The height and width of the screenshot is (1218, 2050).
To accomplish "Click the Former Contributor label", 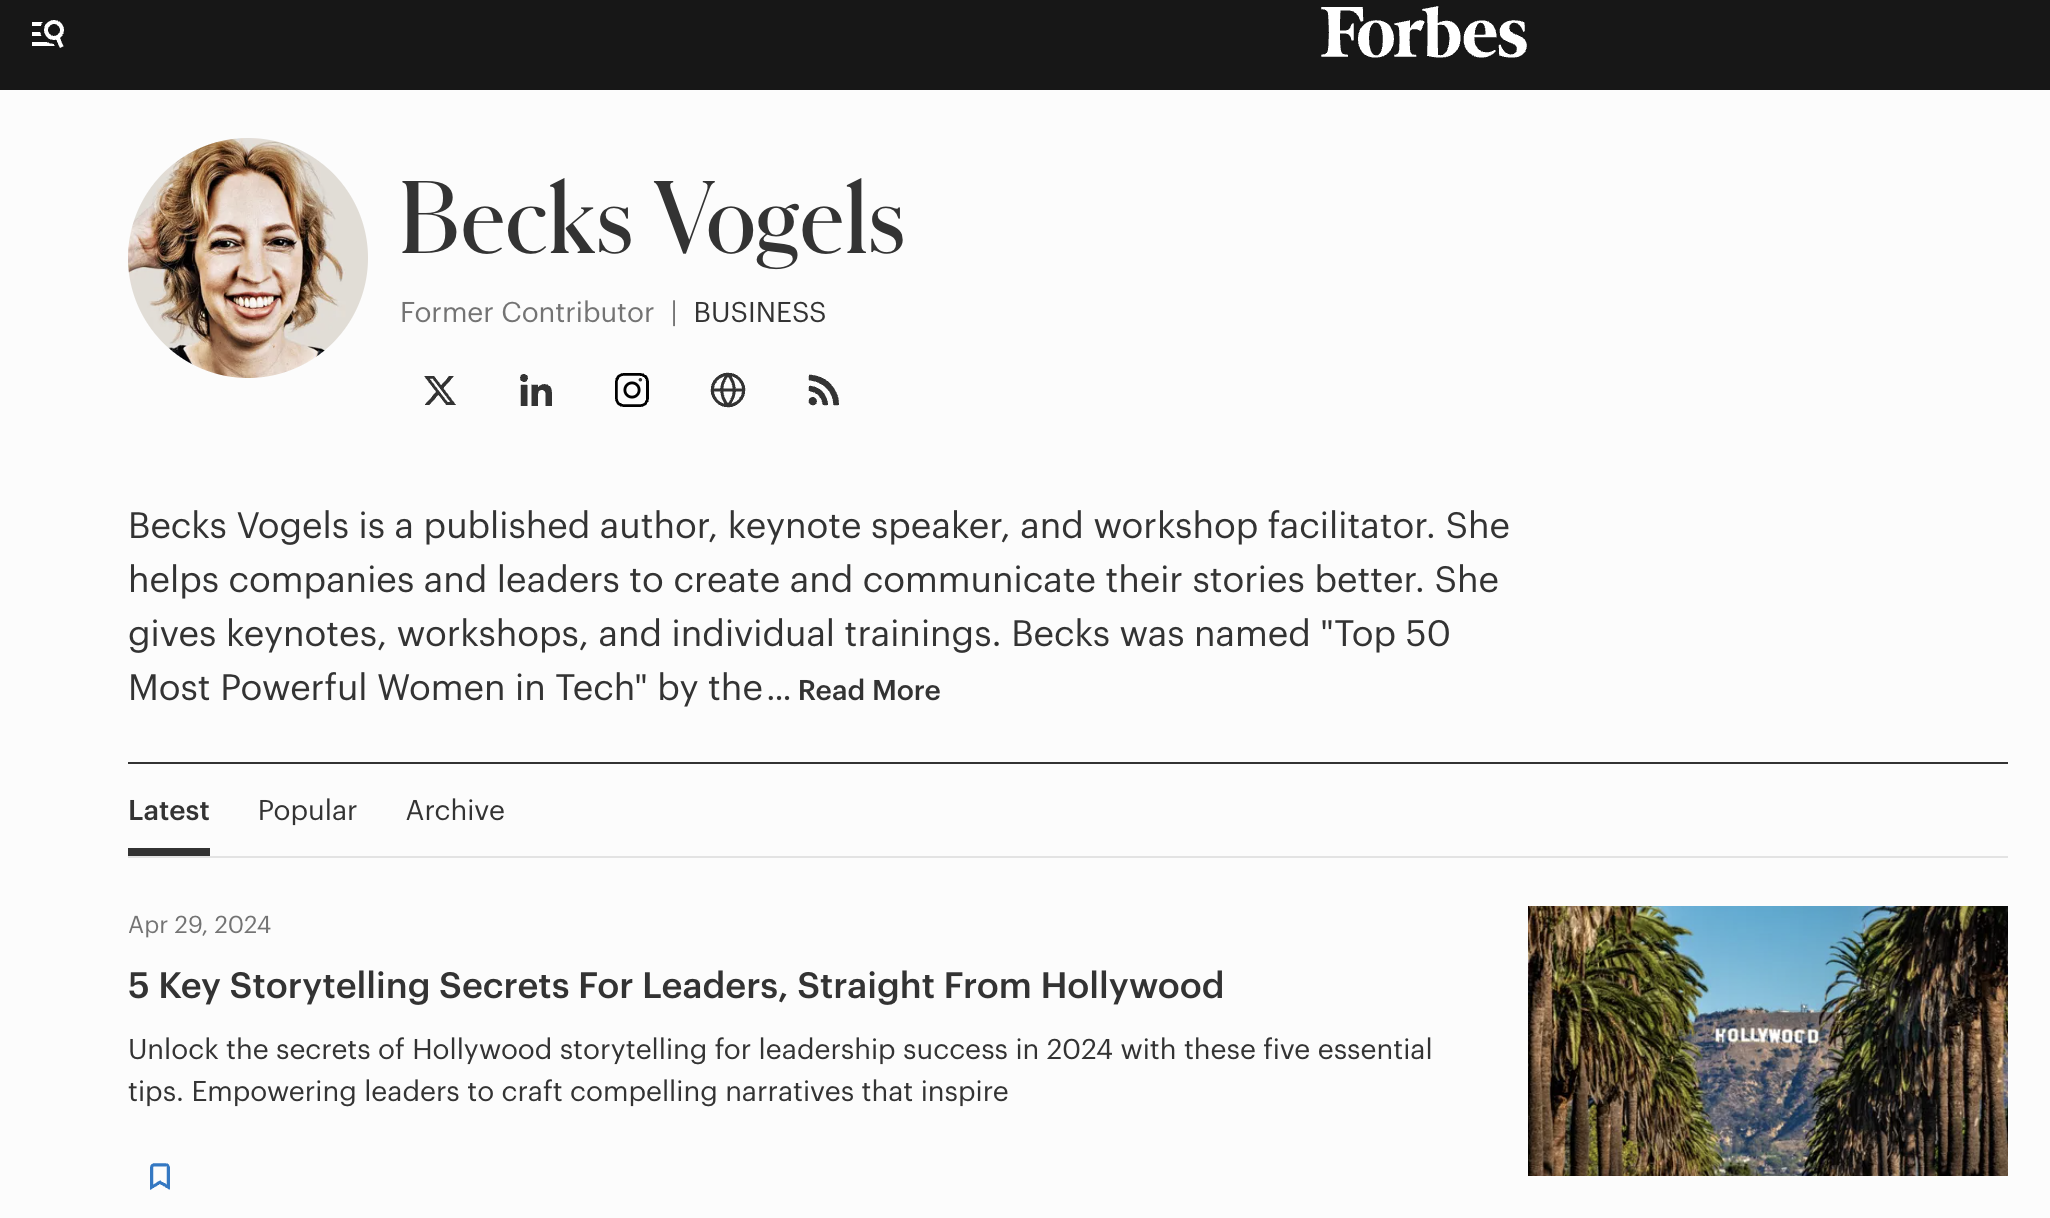I will (527, 313).
